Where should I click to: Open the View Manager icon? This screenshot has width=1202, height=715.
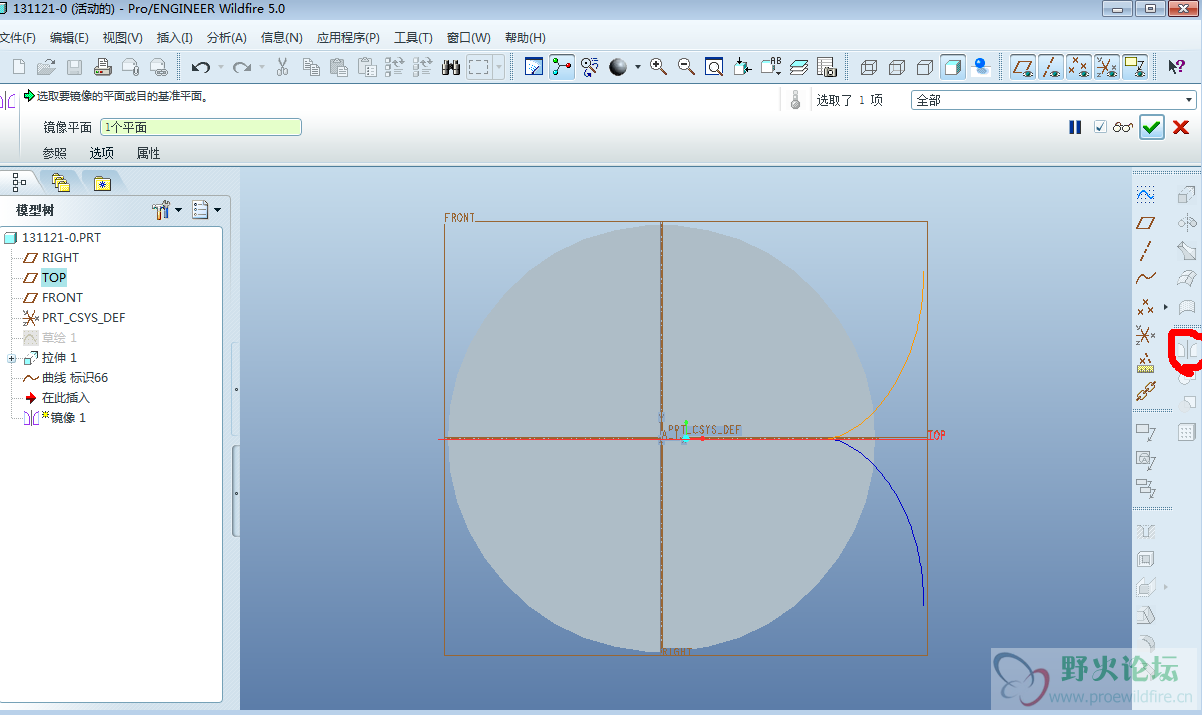click(826, 67)
